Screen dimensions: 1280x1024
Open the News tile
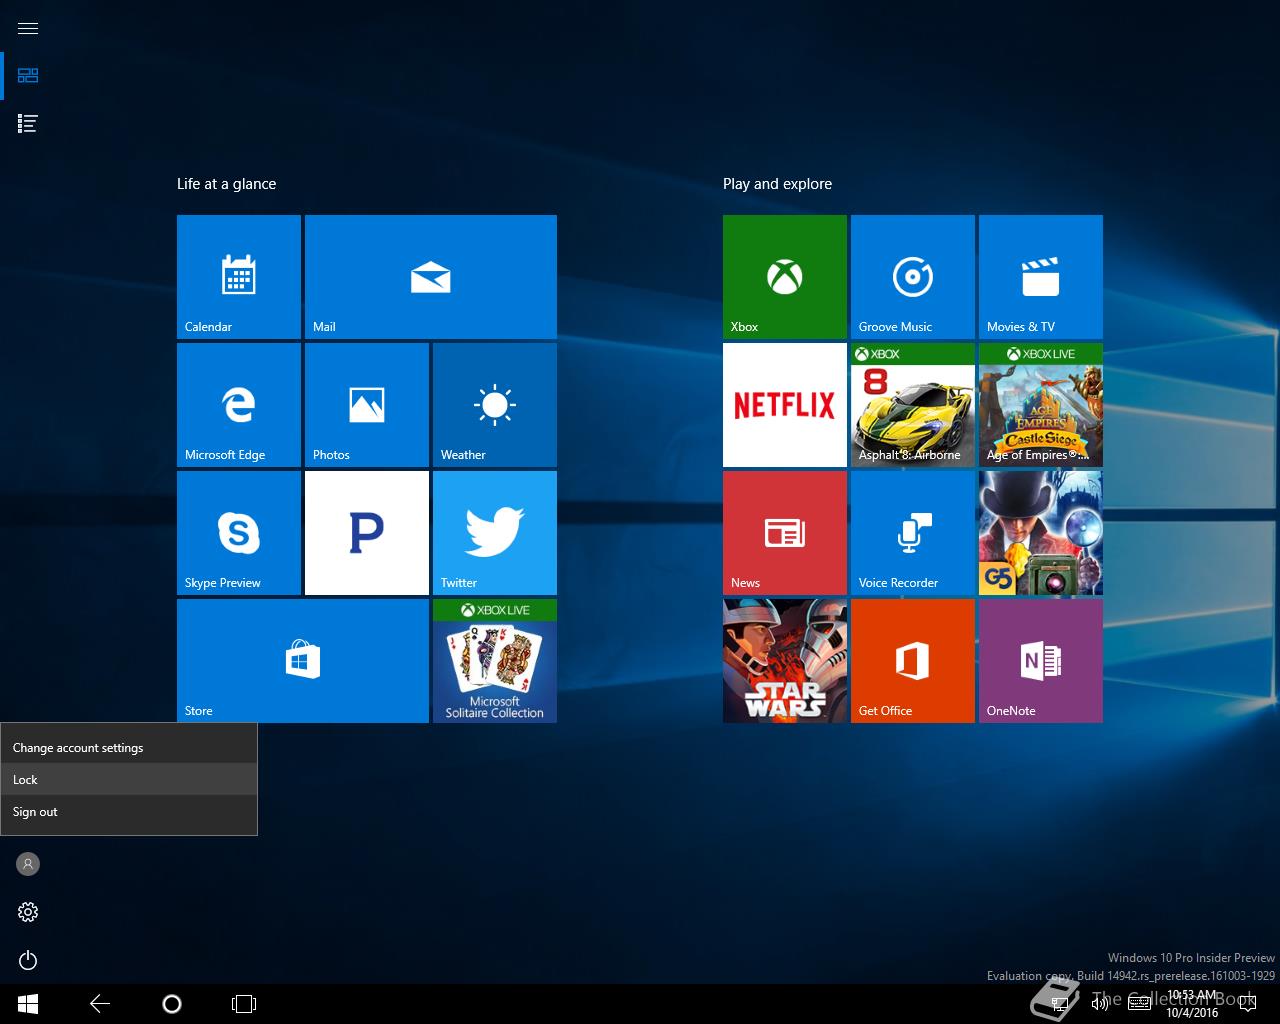point(785,533)
